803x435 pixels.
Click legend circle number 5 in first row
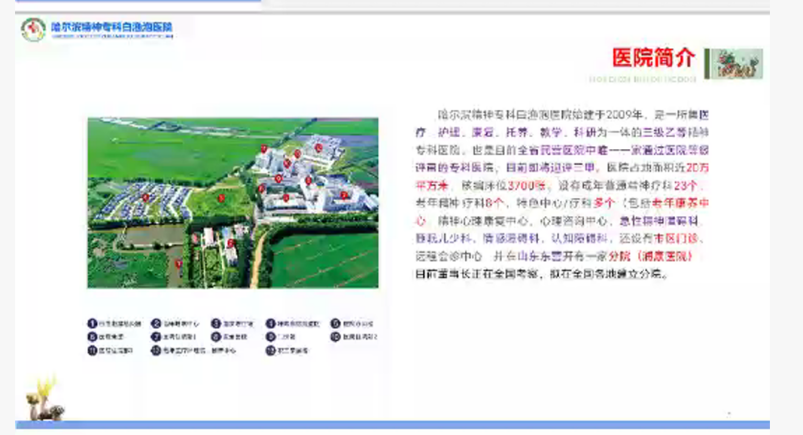point(336,323)
